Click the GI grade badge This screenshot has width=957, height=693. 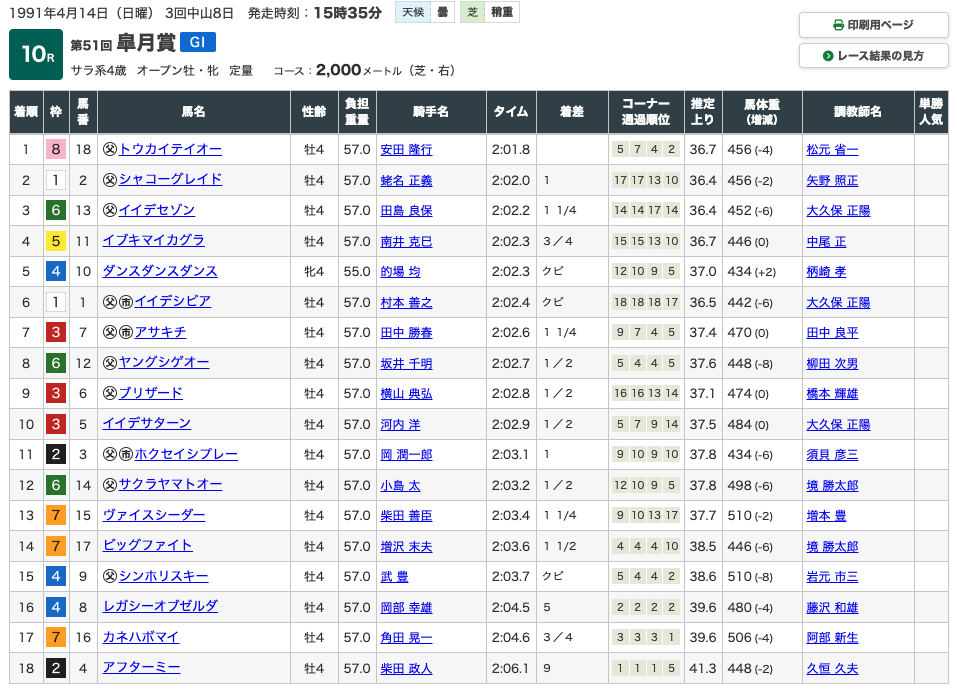[198, 42]
